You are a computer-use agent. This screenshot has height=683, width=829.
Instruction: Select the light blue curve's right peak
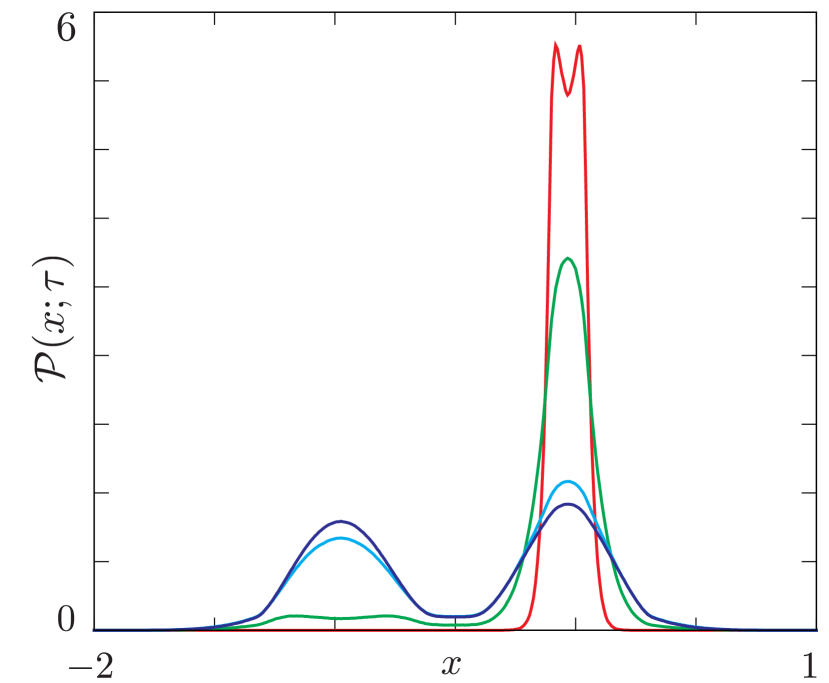pyautogui.click(x=568, y=481)
